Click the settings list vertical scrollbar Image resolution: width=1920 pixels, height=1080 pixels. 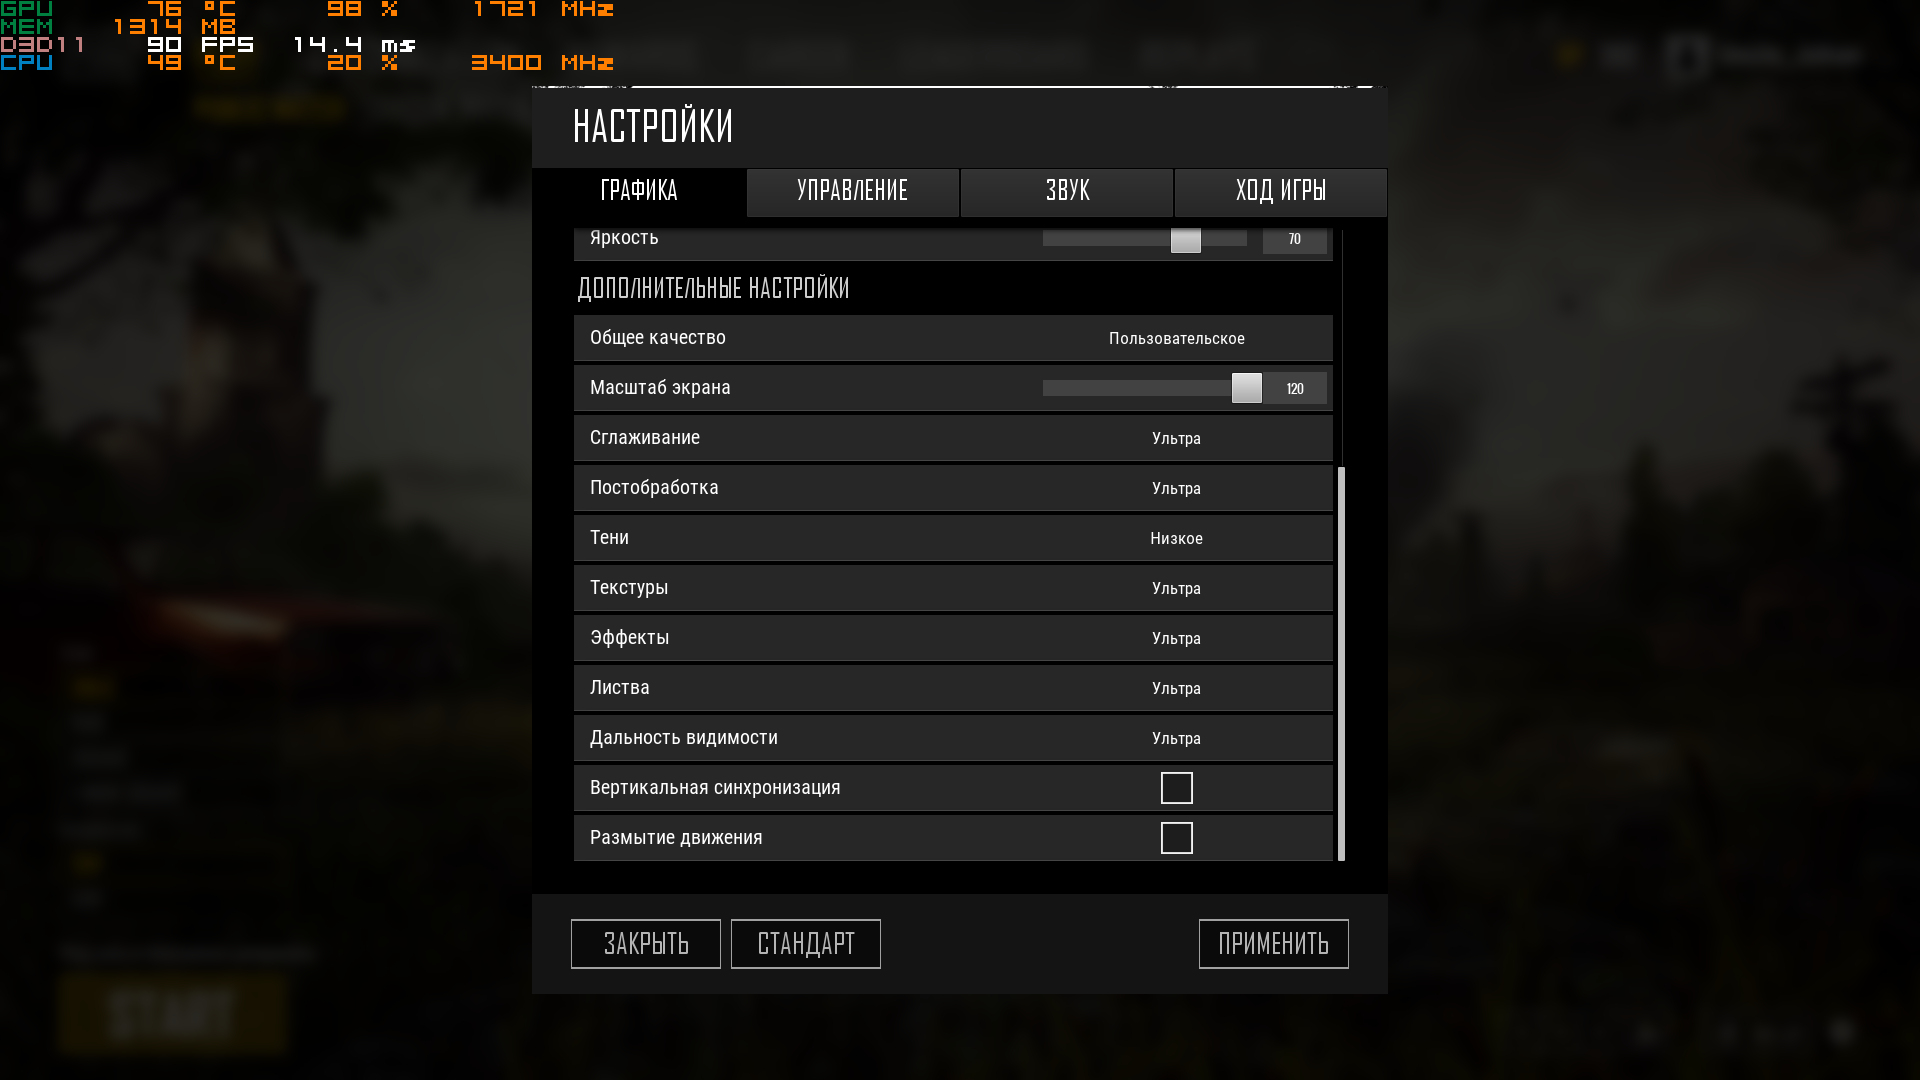click(1342, 663)
